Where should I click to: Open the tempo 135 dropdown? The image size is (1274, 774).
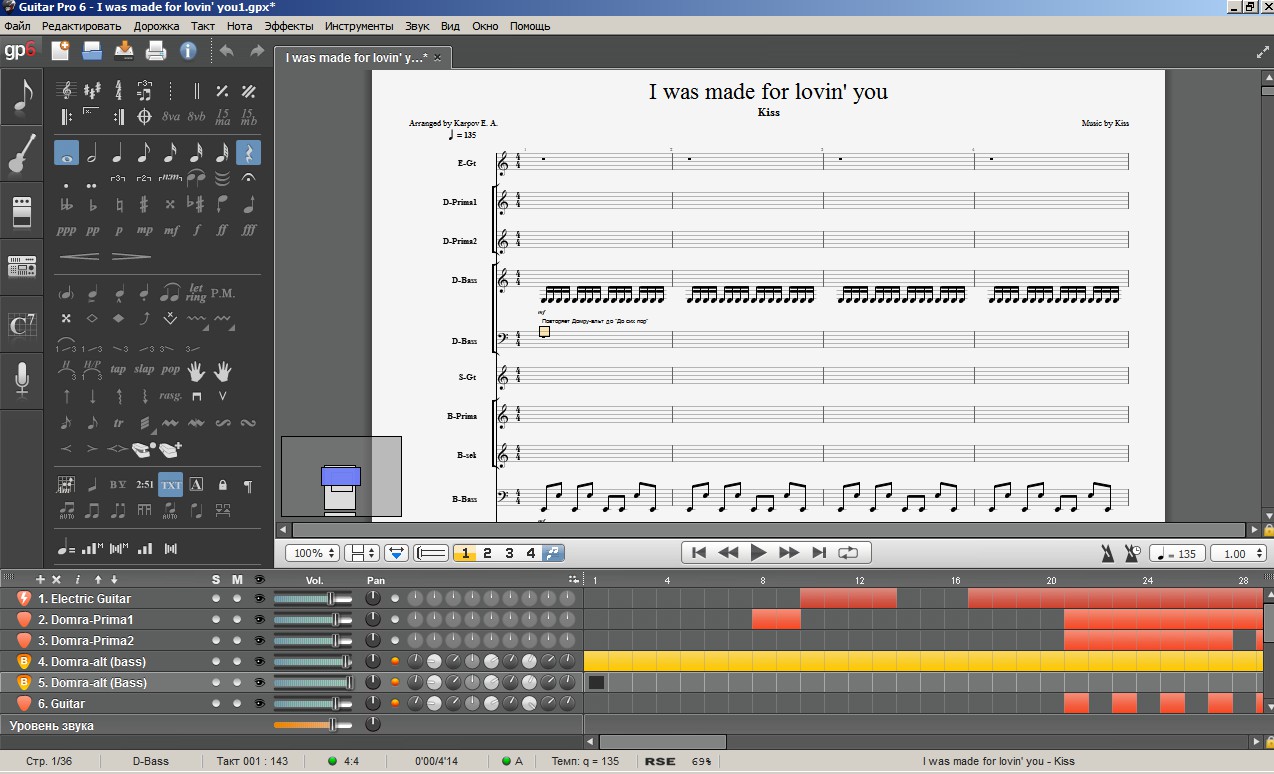click(1177, 553)
